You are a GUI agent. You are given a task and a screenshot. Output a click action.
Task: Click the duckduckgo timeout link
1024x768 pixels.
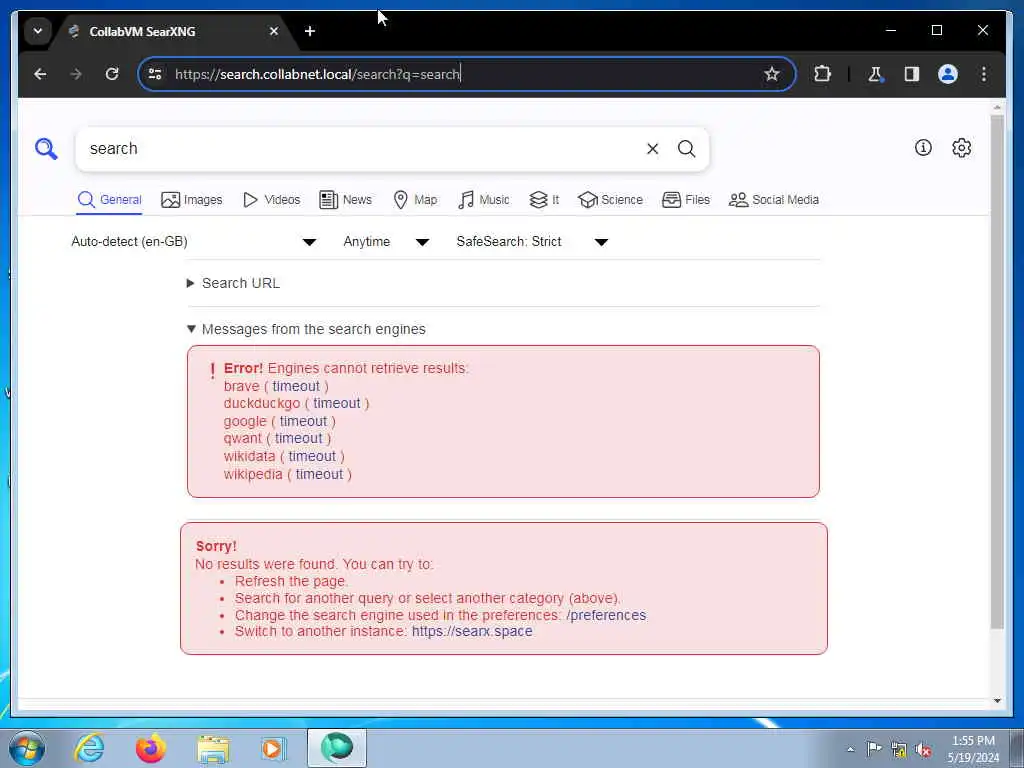point(336,403)
